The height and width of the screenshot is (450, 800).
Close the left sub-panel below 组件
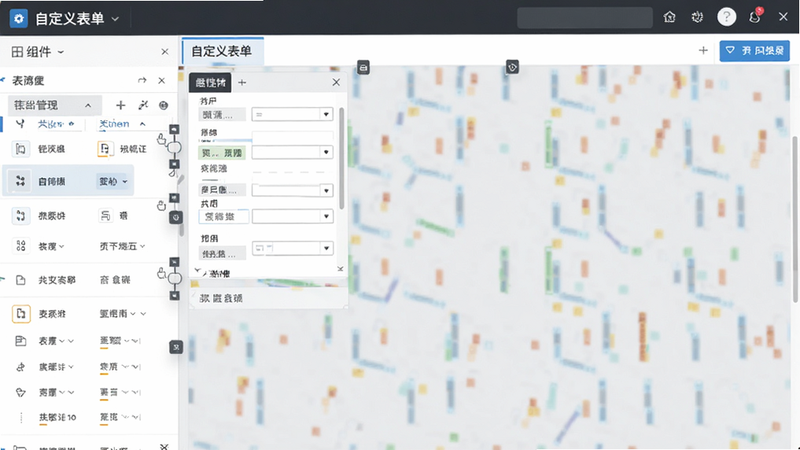tap(162, 81)
